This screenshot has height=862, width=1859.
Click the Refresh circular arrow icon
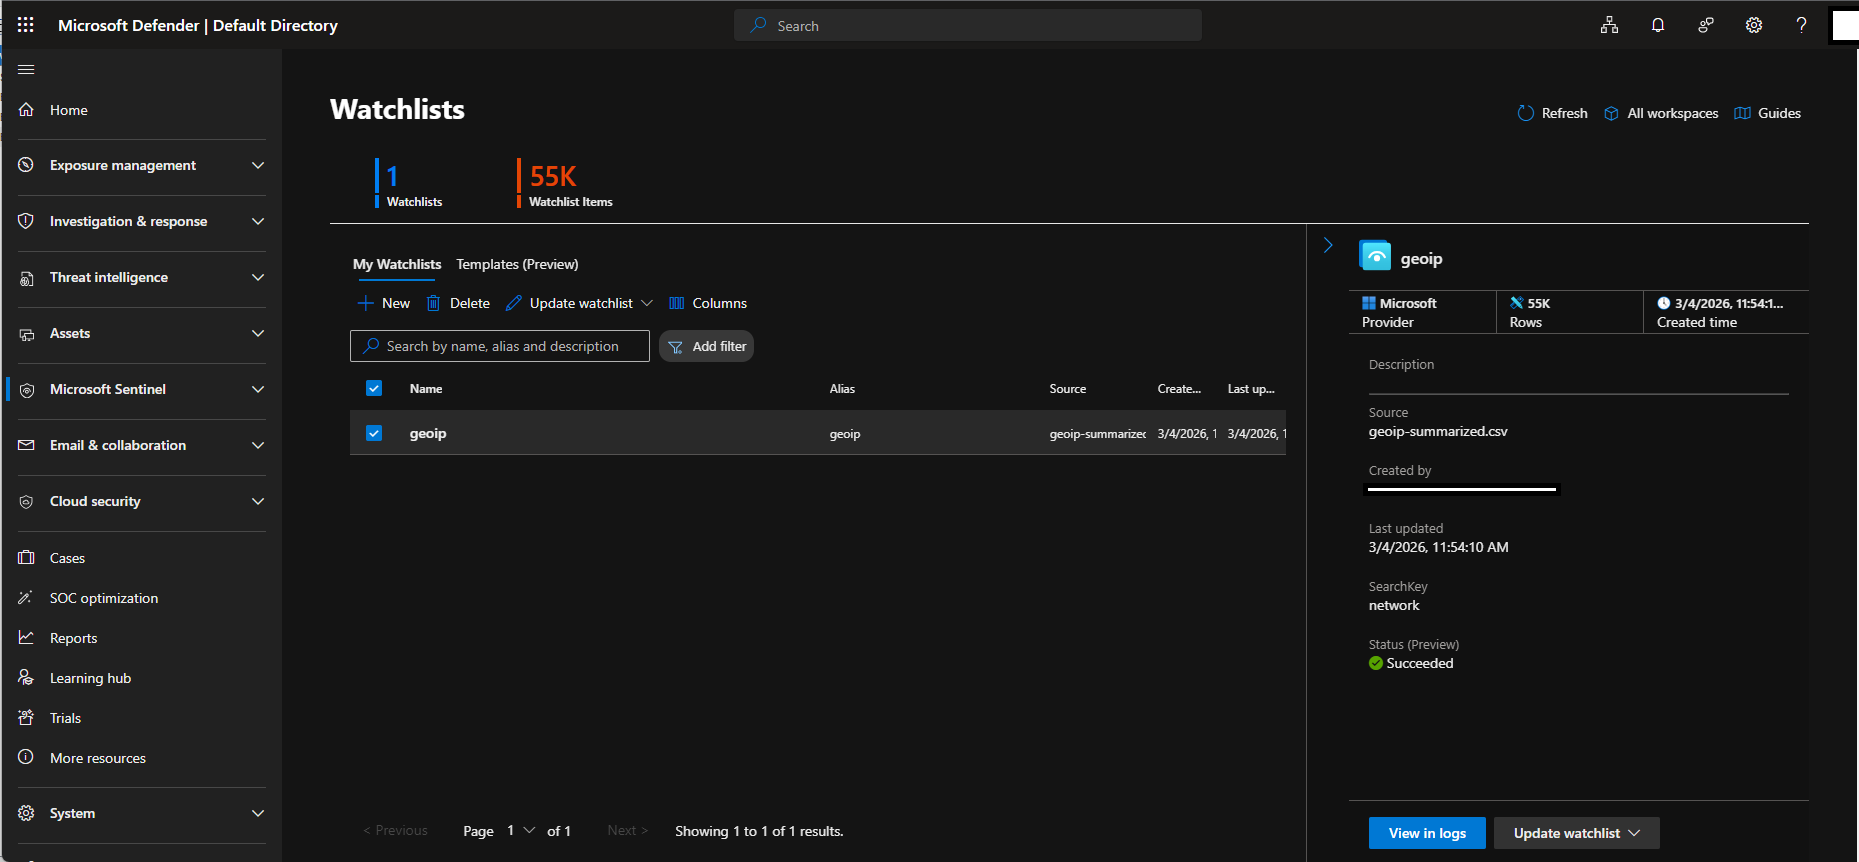coord(1525,113)
